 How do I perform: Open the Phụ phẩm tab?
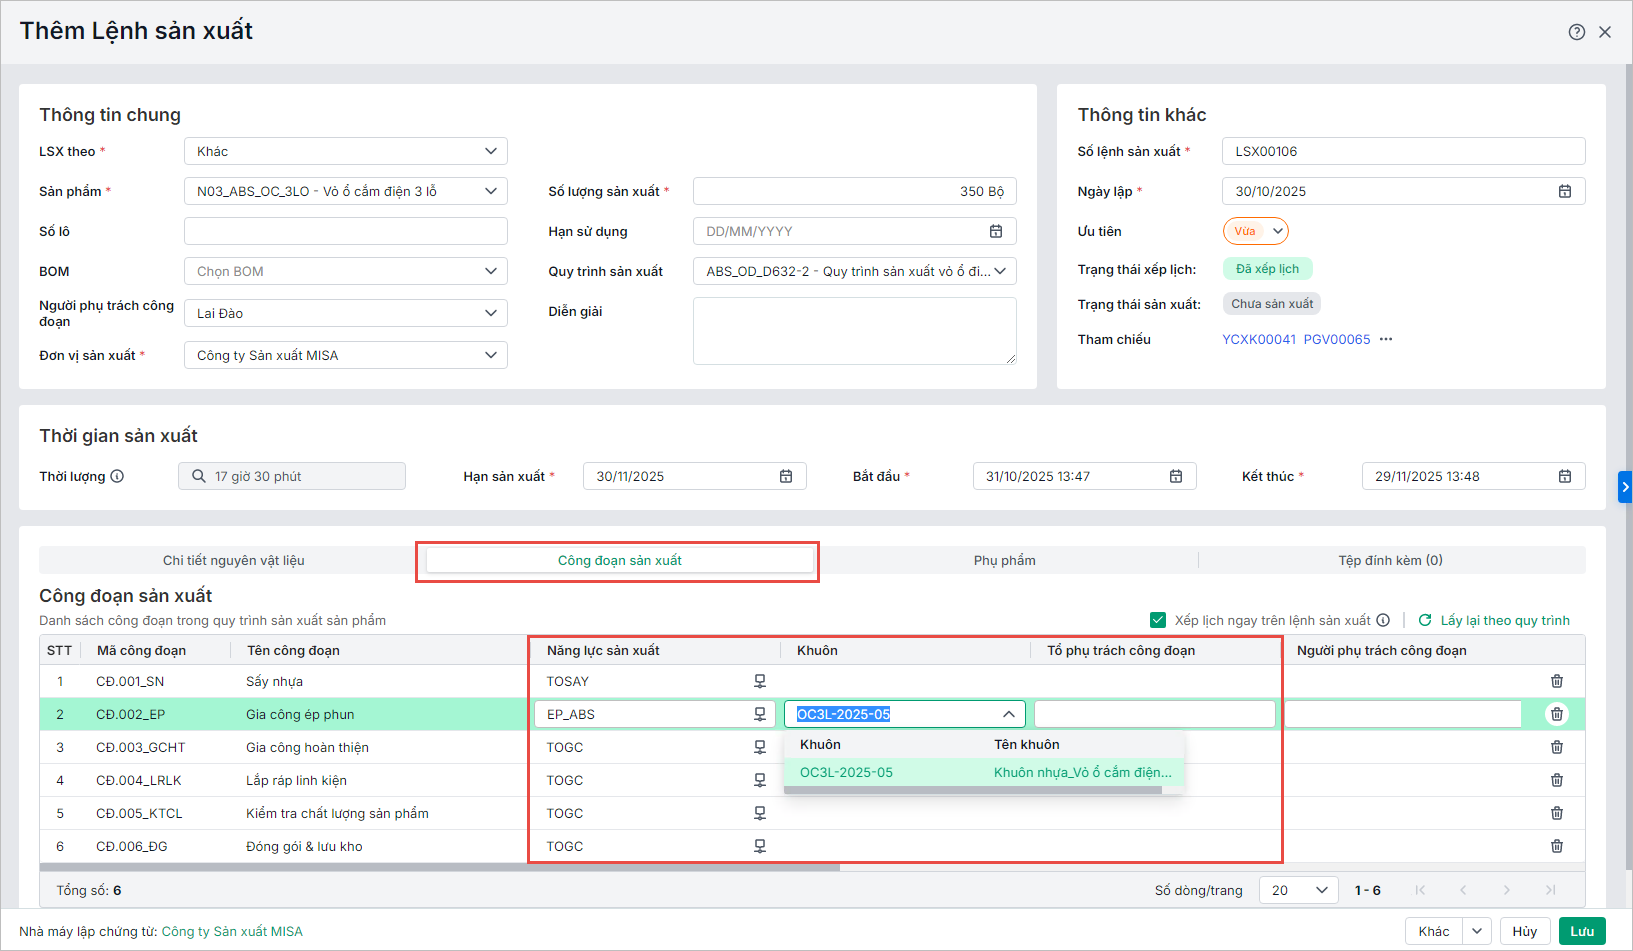click(1004, 560)
